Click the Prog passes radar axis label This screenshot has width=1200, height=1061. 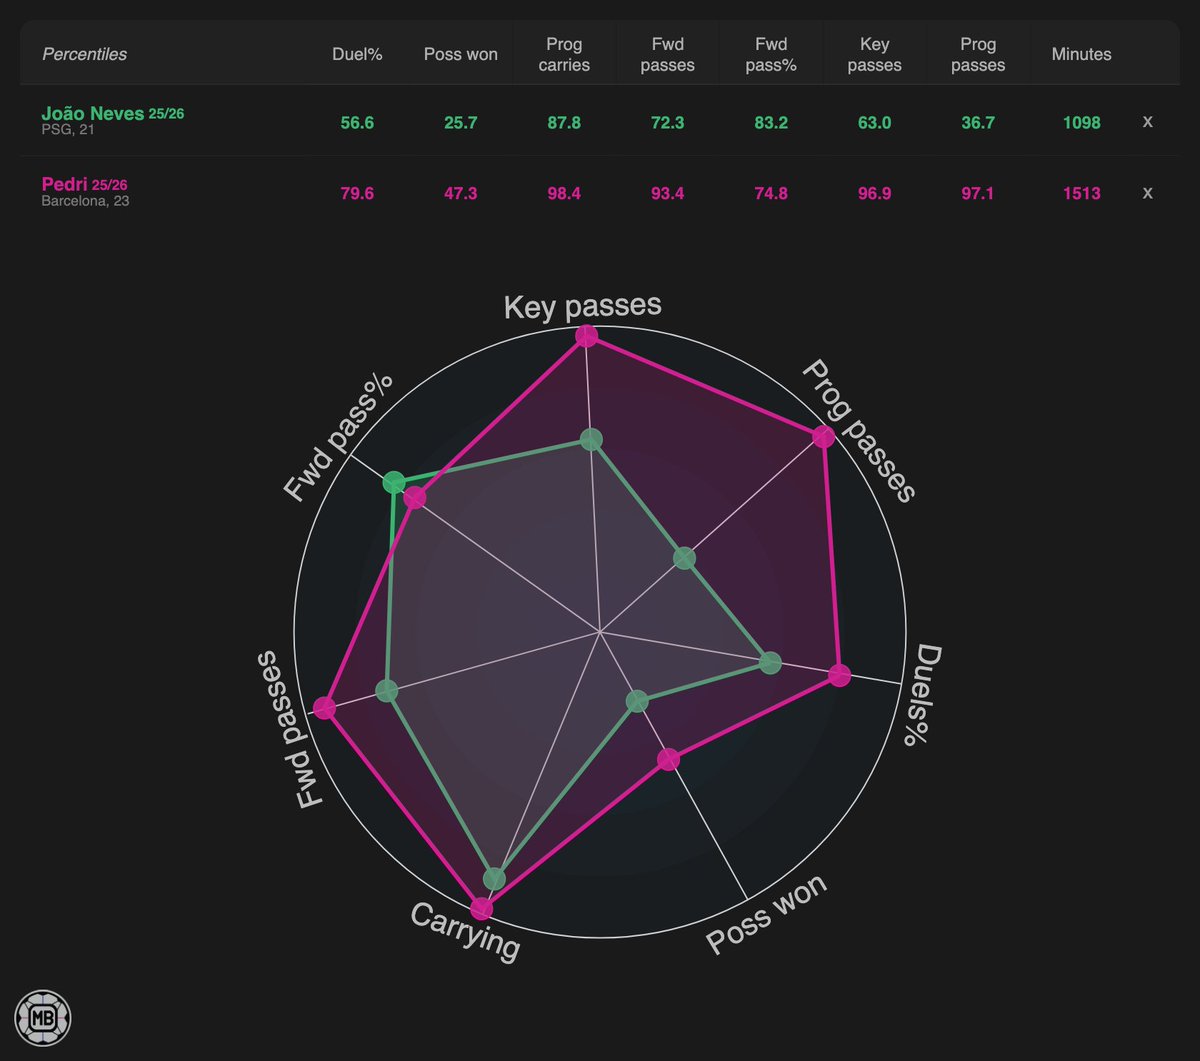tap(859, 431)
